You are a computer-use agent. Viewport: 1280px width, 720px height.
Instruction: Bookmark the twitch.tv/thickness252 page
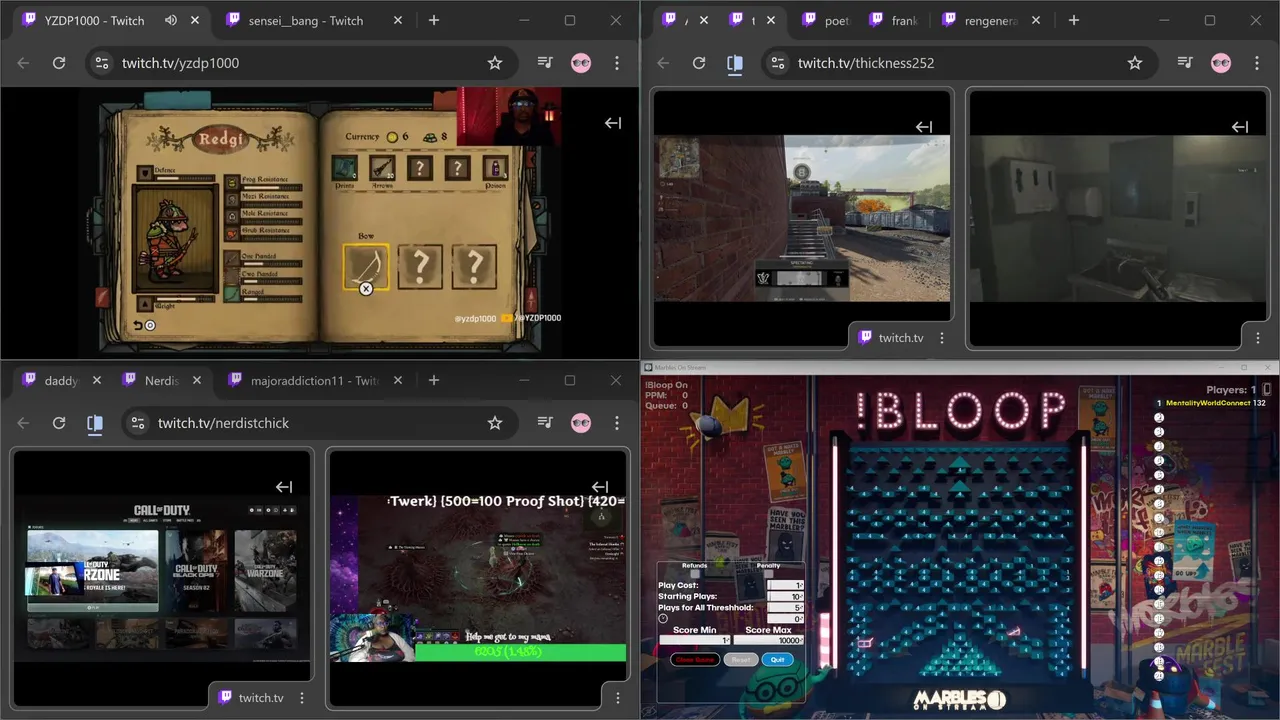click(1135, 63)
